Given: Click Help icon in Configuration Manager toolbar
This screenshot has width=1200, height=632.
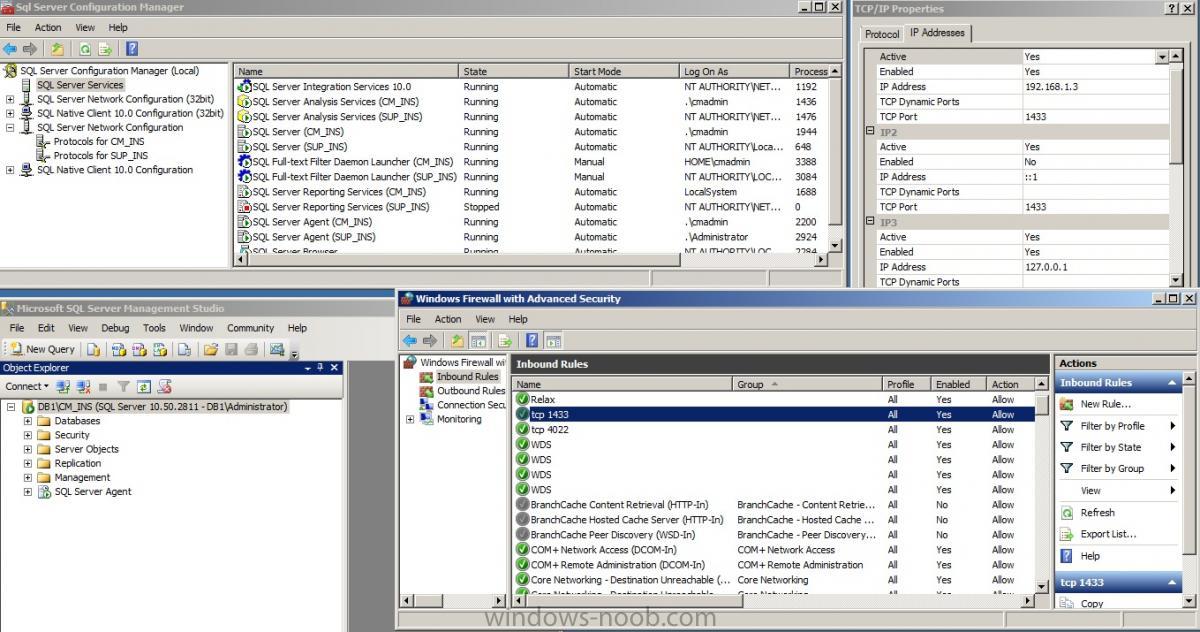Looking at the screenshot, I should (x=132, y=48).
